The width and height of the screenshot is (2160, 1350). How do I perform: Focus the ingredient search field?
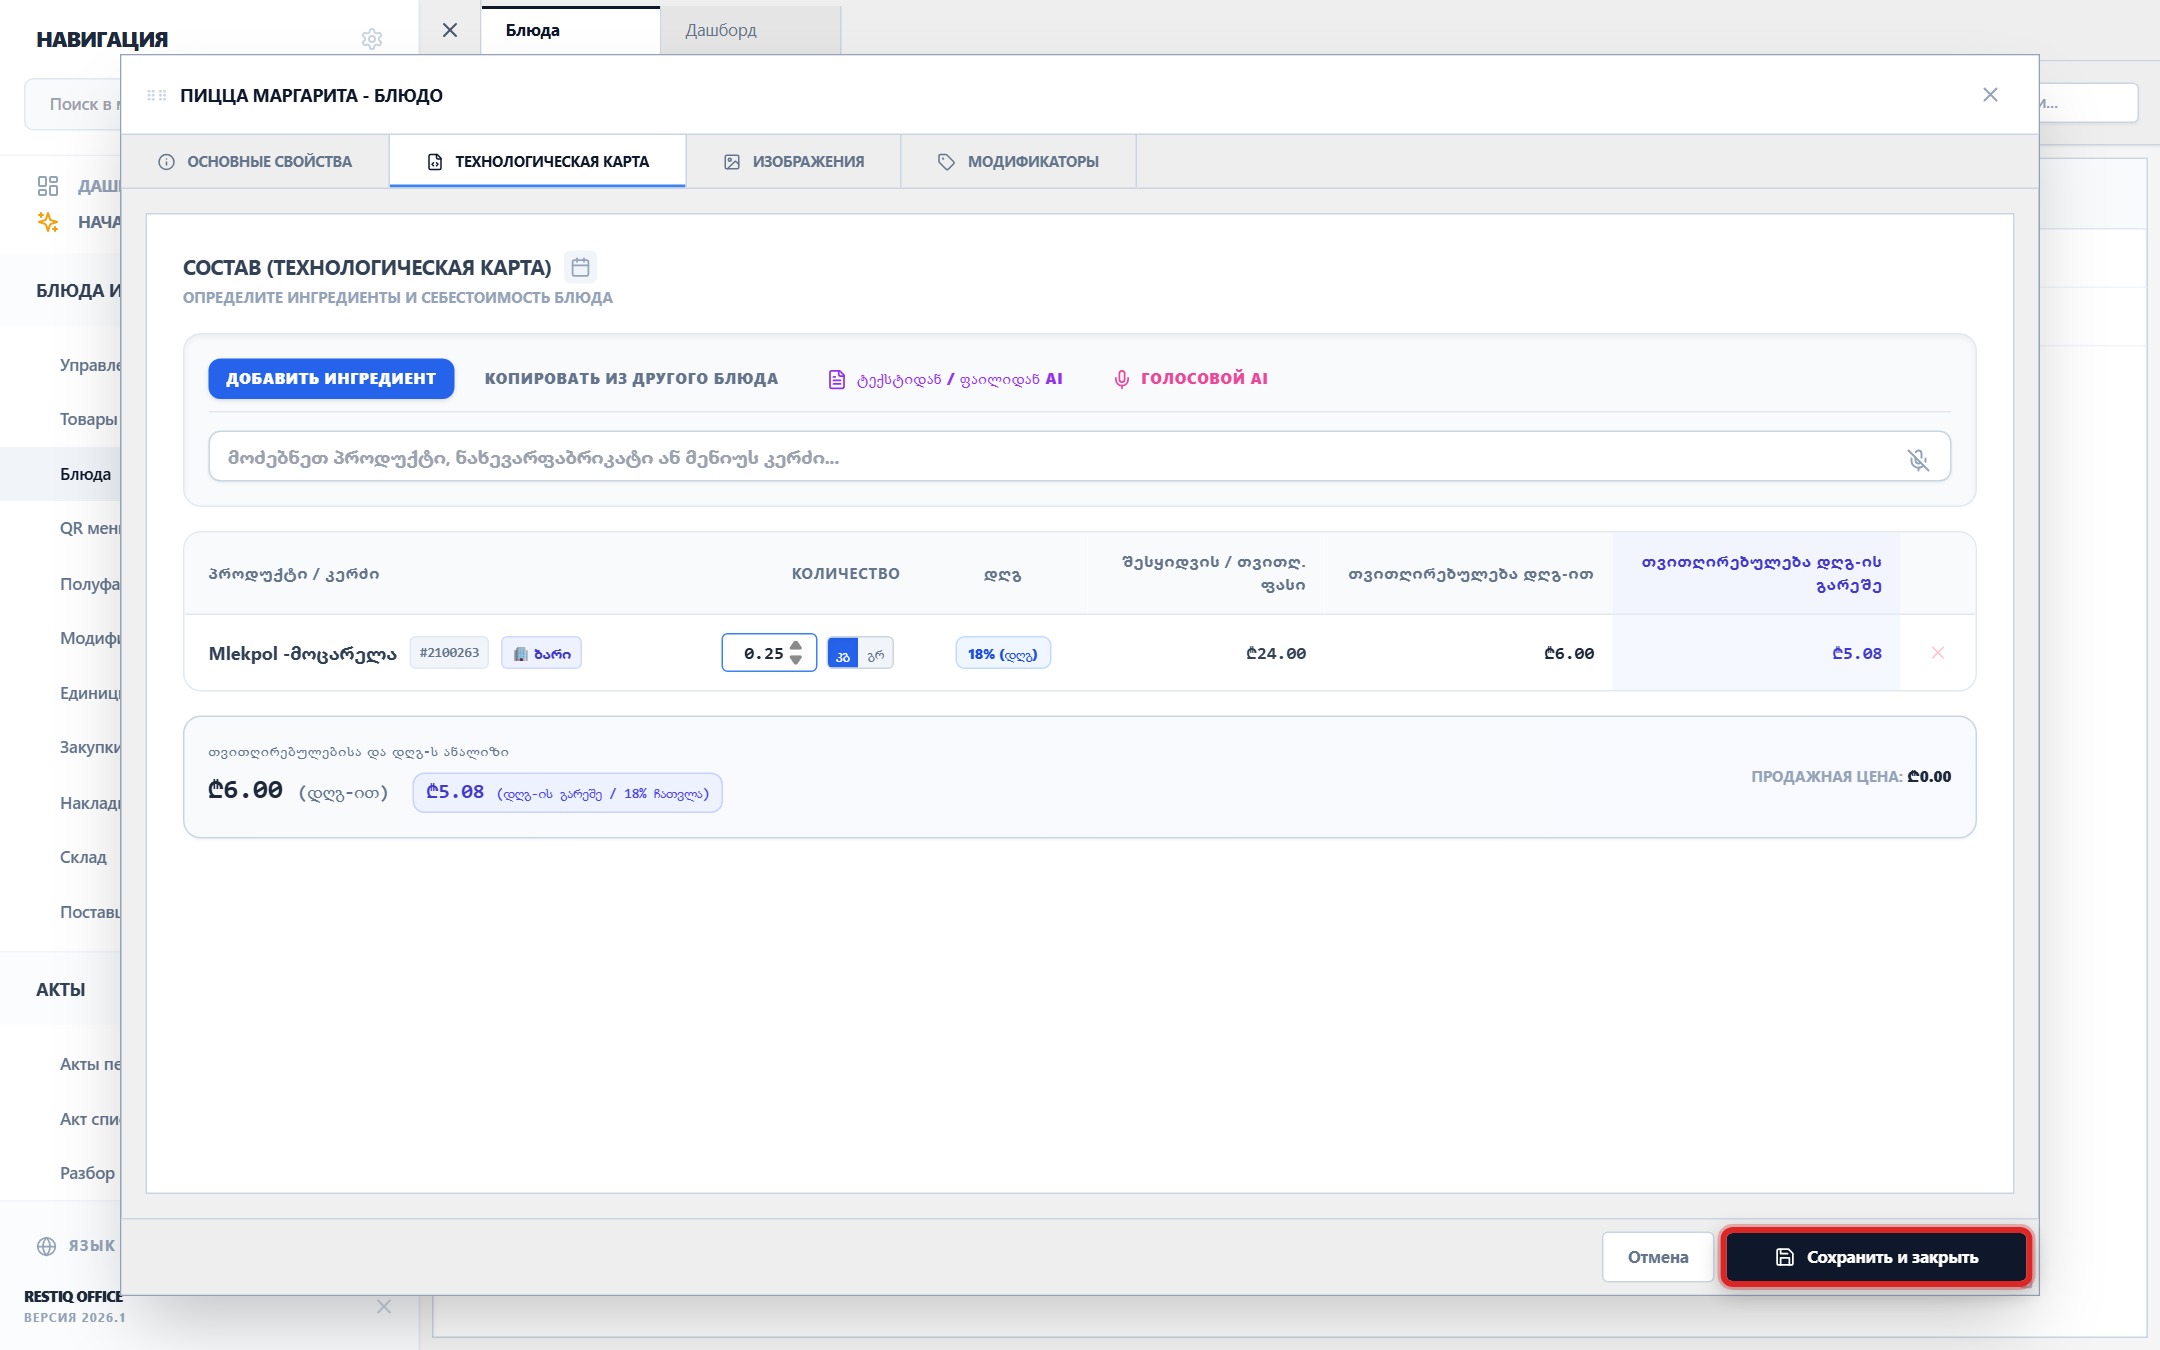tap(1079, 457)
